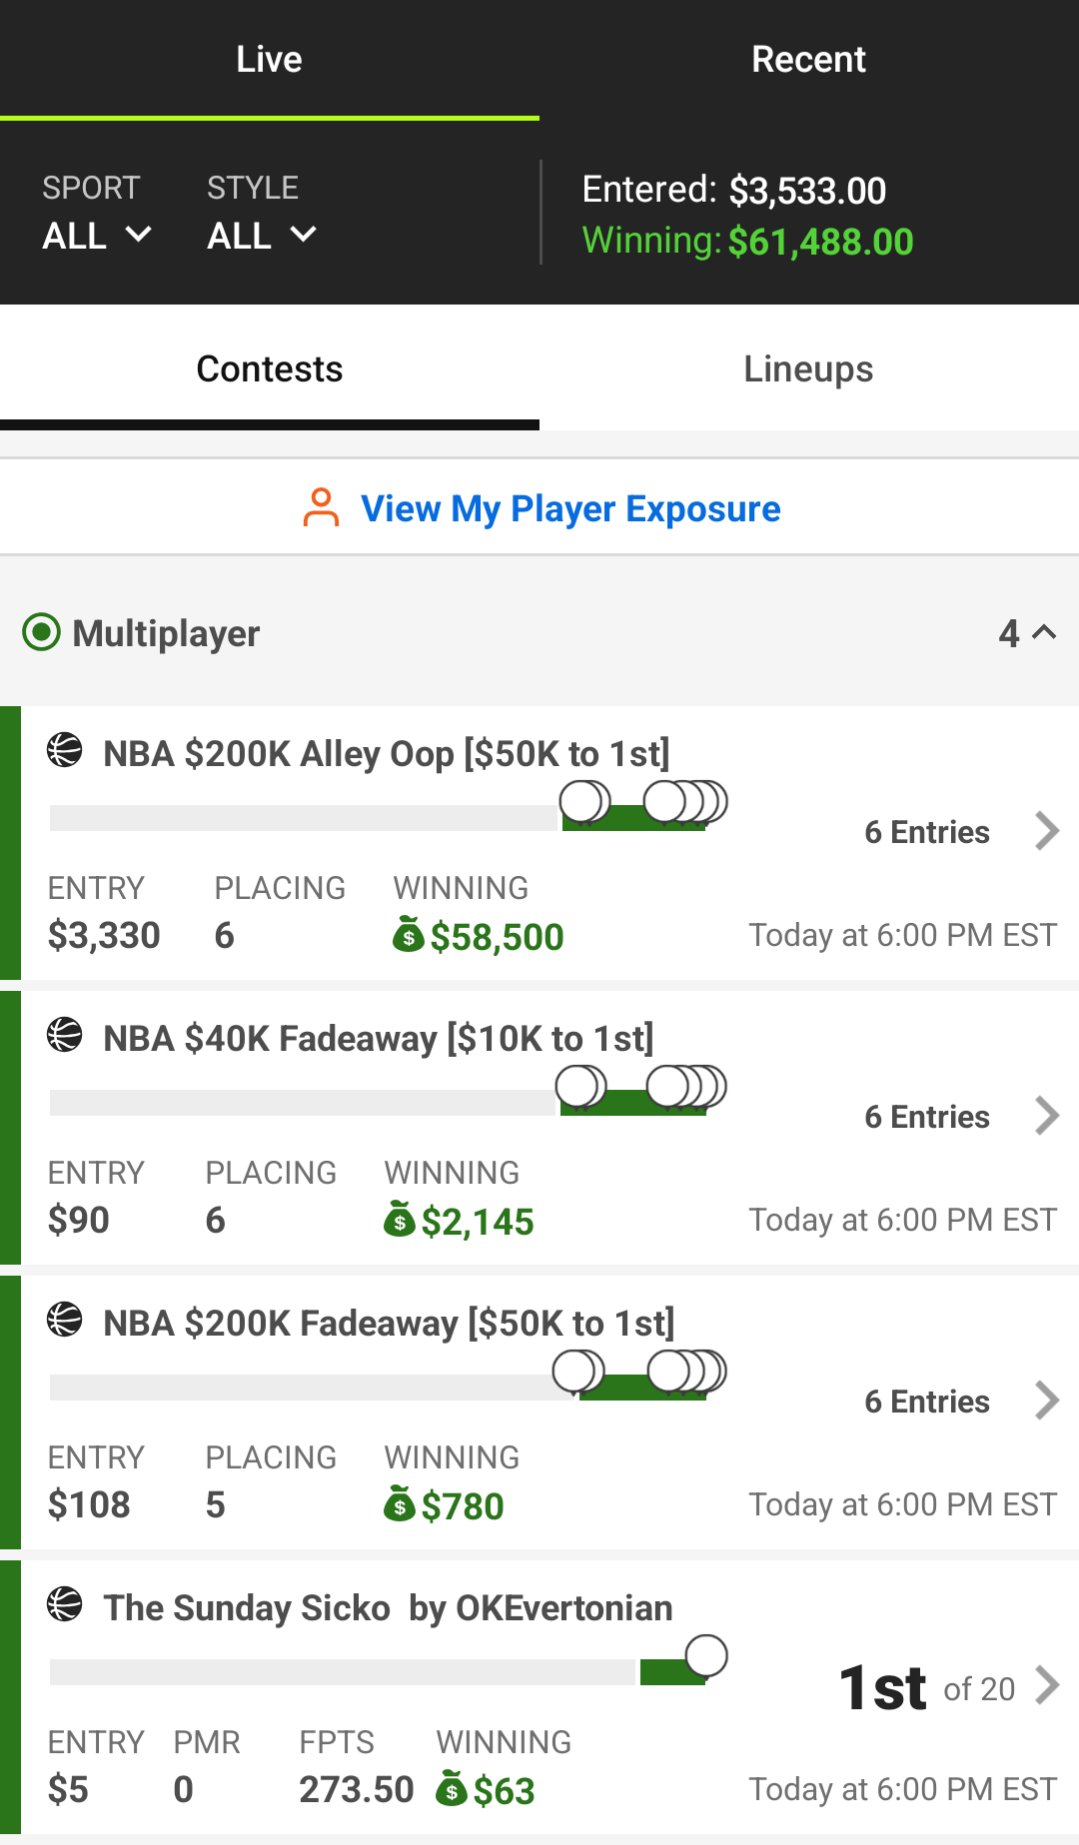The width and height of the screenshot is (1079, 1845).
Task: Open the STYLE filter dropdown
Action: point(261,235)
